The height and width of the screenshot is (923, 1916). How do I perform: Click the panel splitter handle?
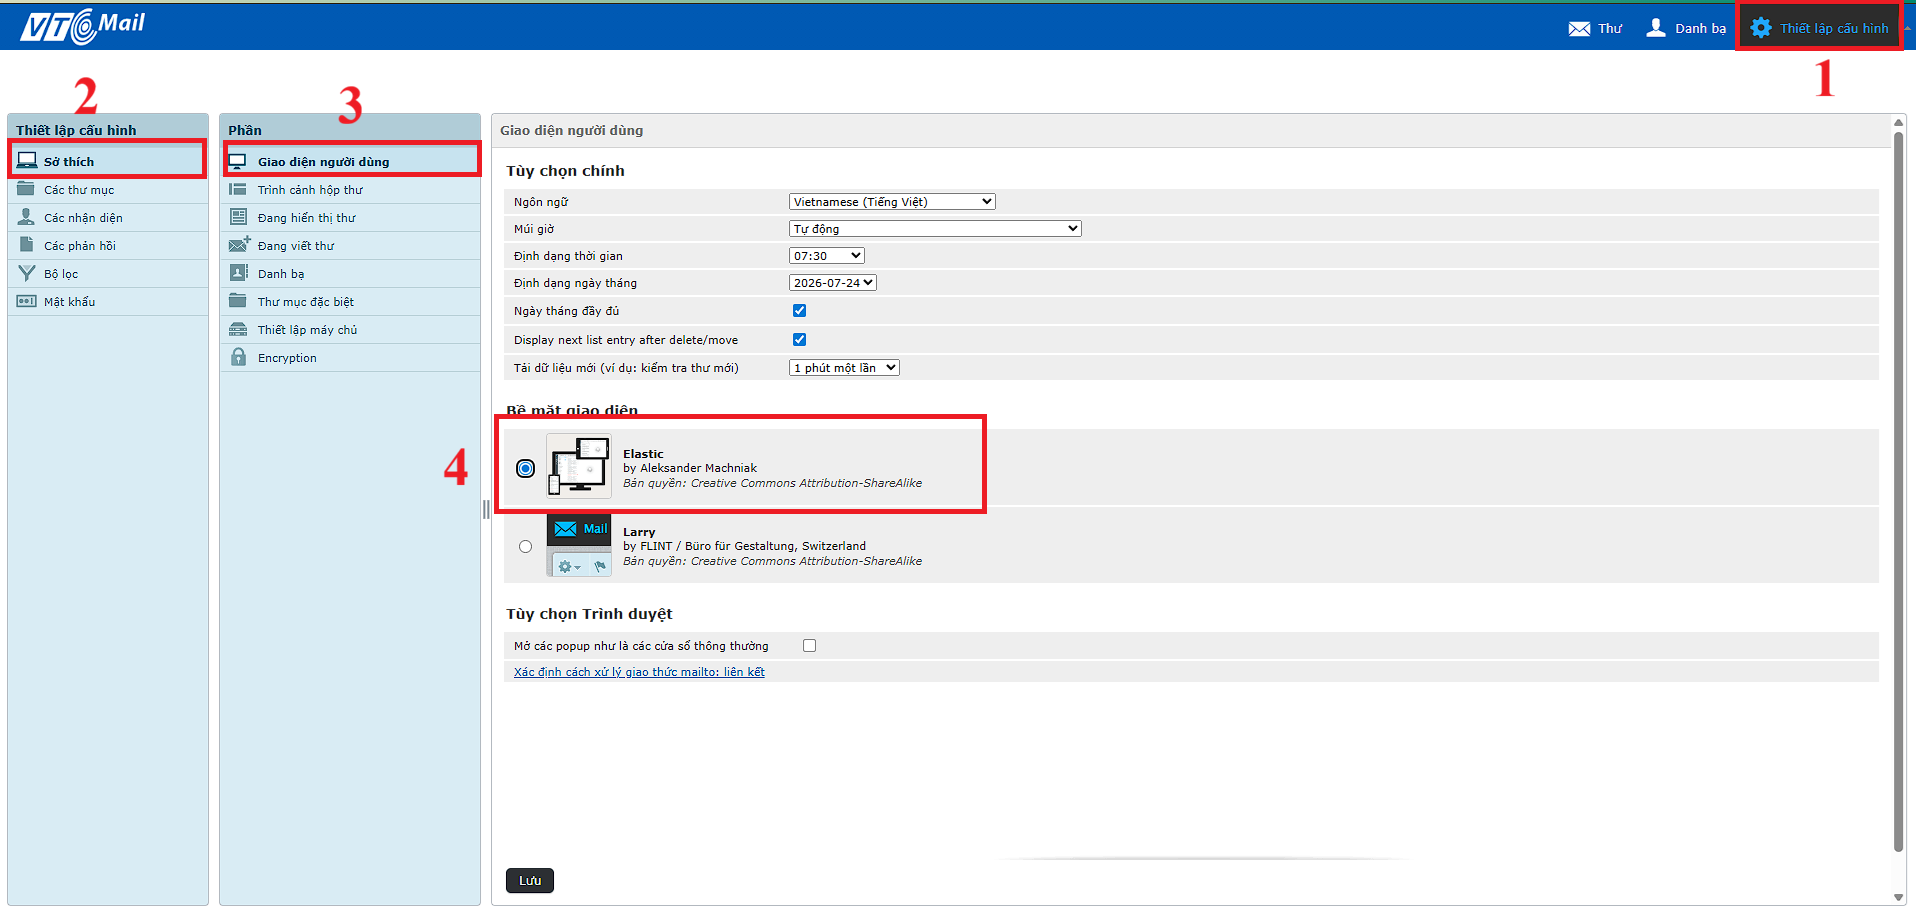486,509
